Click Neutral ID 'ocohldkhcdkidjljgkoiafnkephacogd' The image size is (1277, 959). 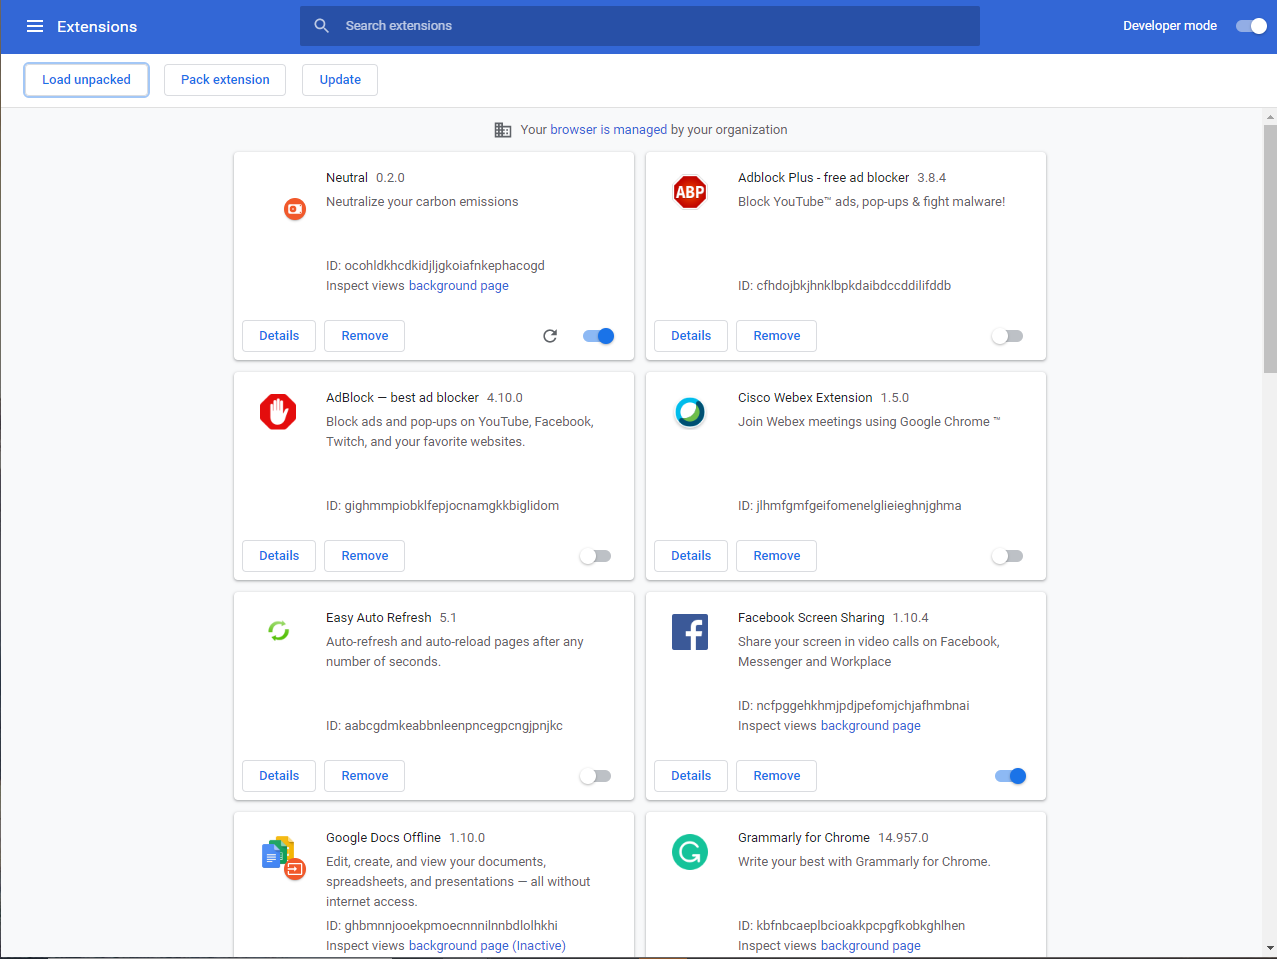point(445,266)
